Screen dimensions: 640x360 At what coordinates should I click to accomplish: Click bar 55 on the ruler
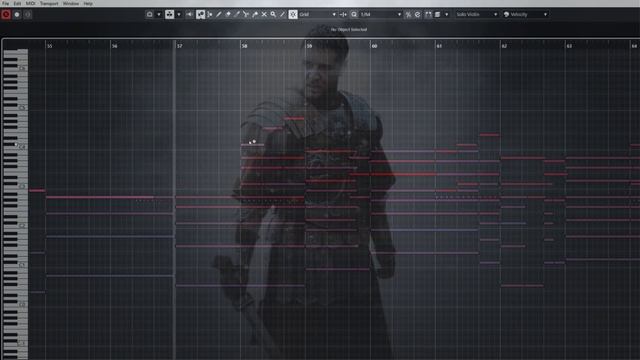click(x=49, y=46)
